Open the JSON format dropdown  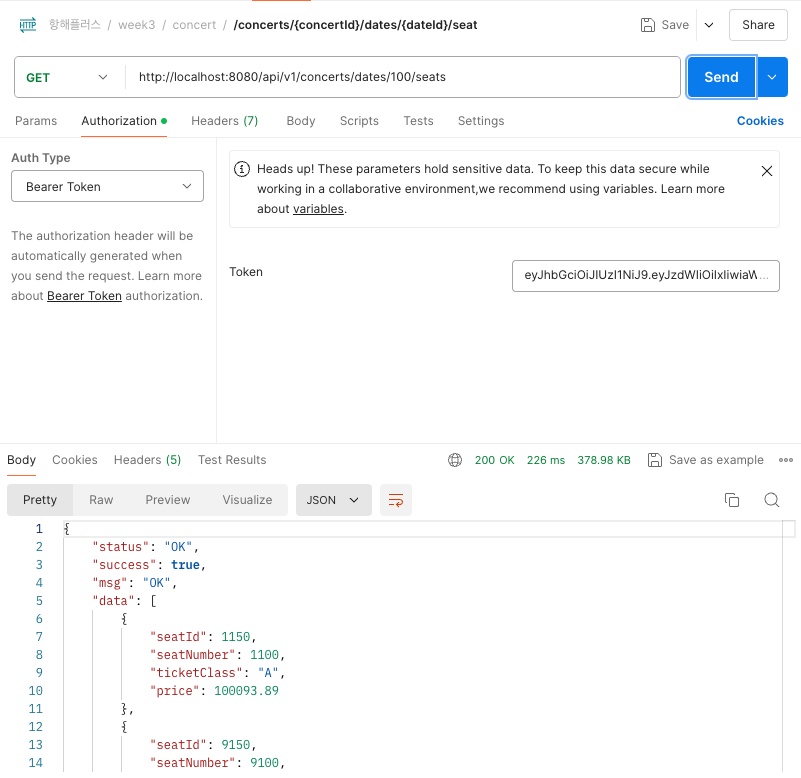333,500
